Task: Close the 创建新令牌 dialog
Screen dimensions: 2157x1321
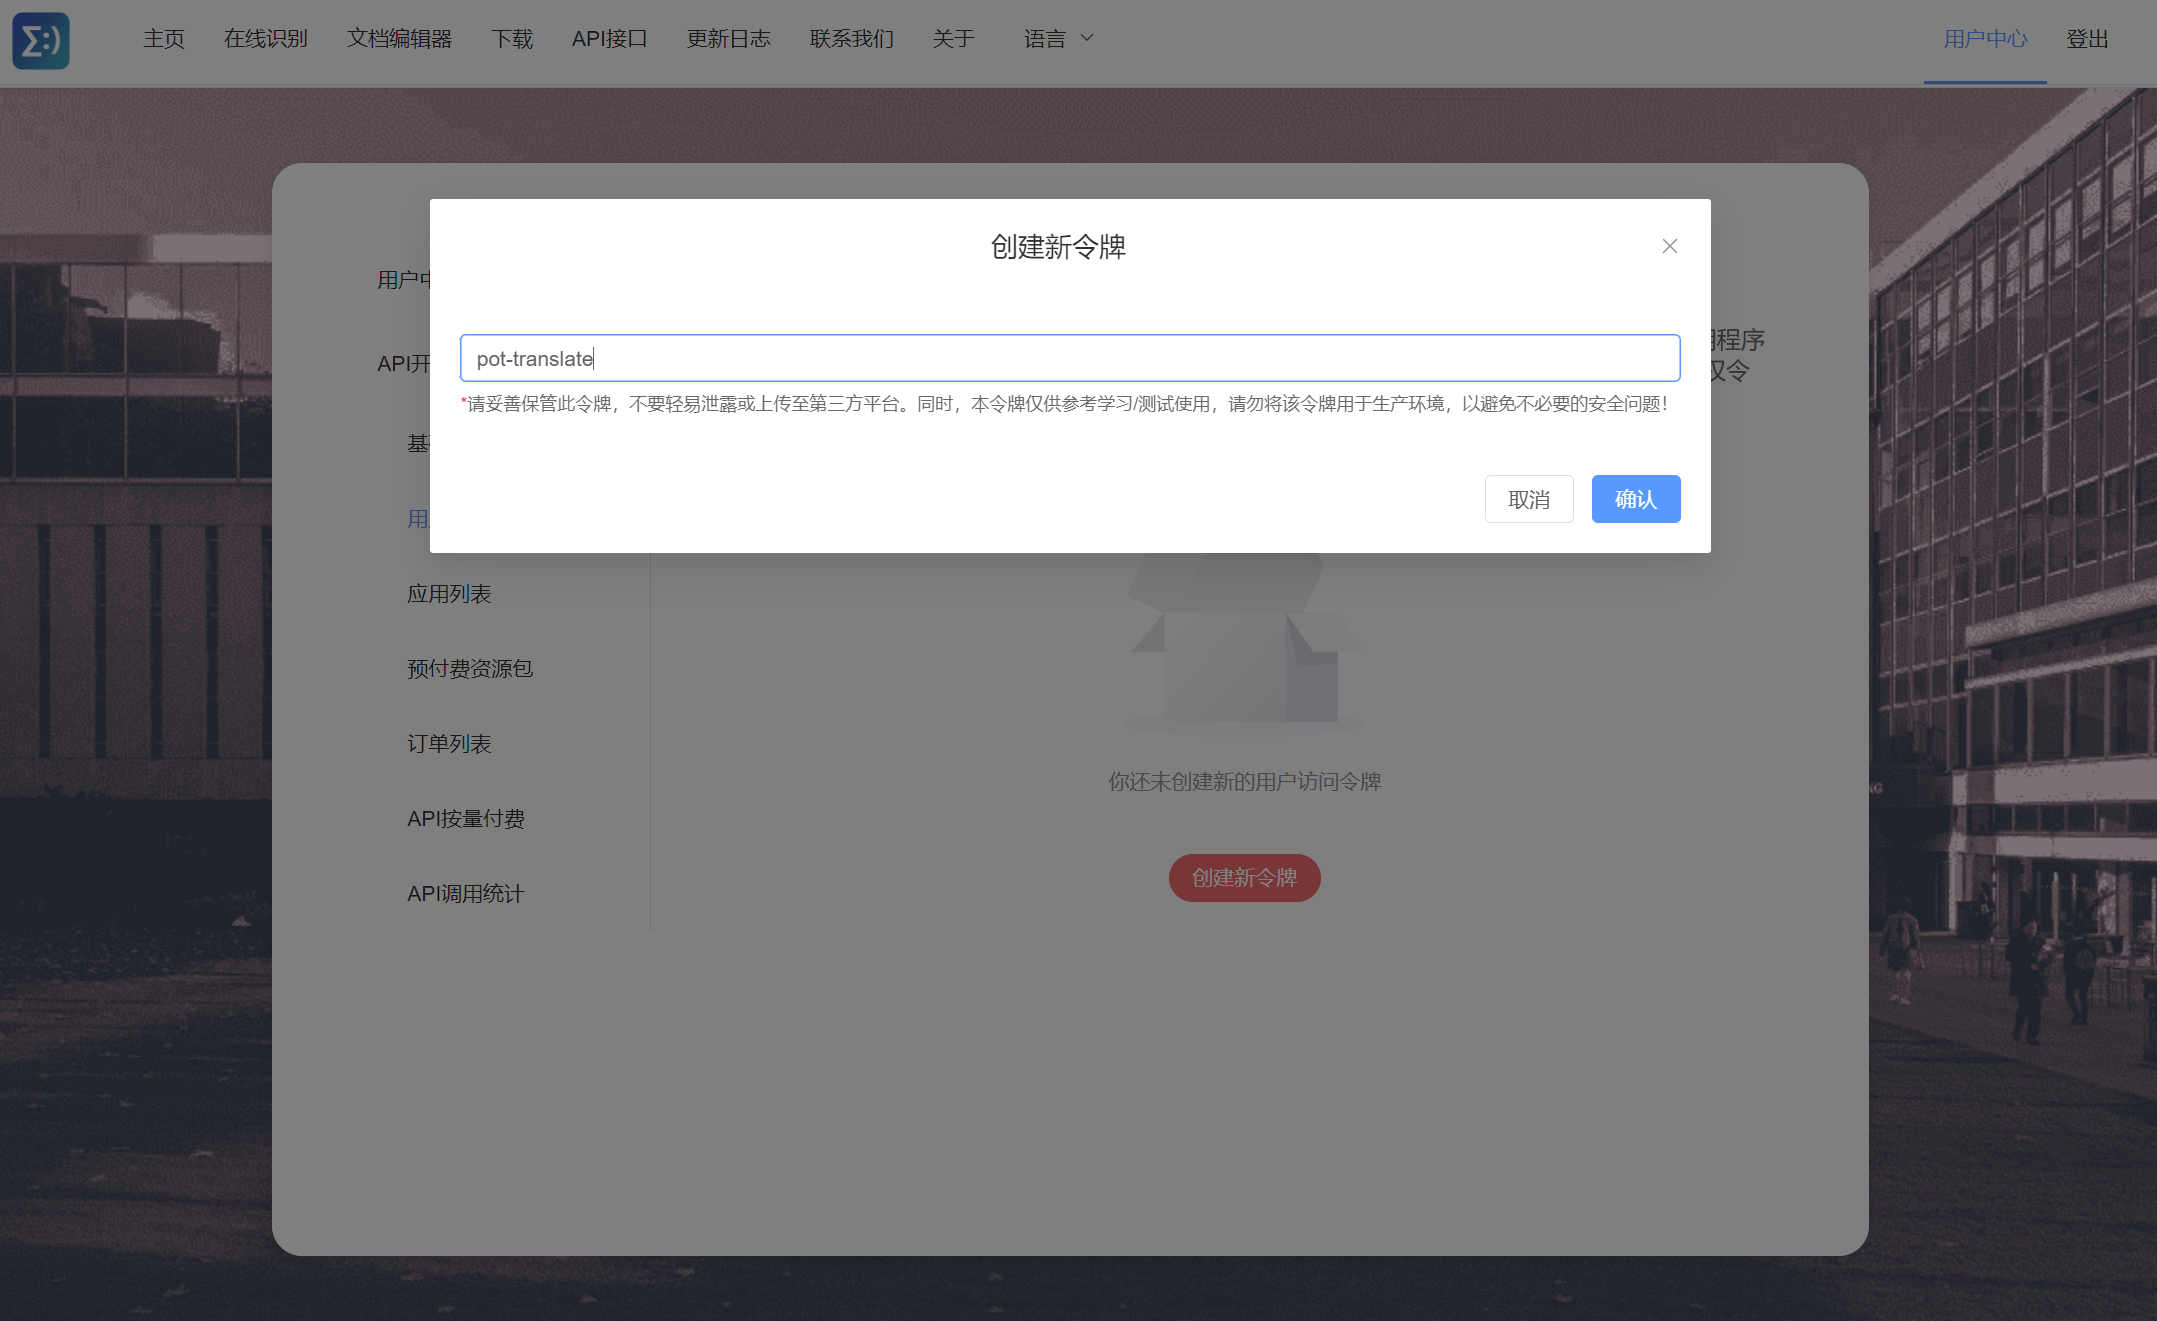Action: [x=1668, y=246]
